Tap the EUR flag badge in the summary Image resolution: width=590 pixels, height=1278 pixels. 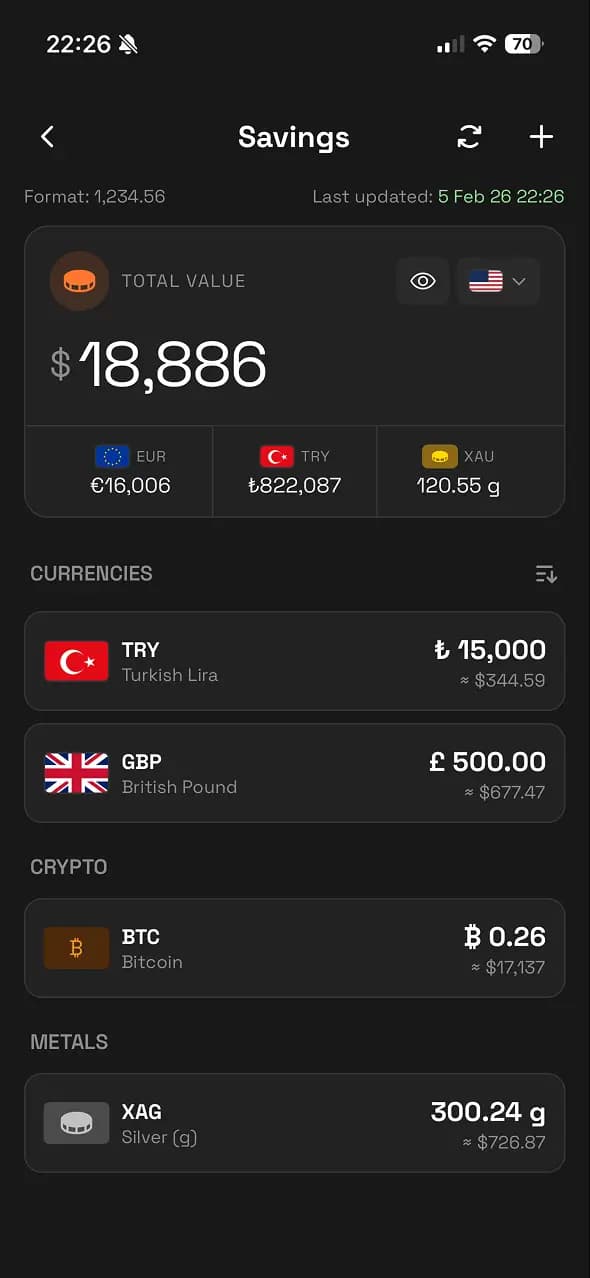111,455
